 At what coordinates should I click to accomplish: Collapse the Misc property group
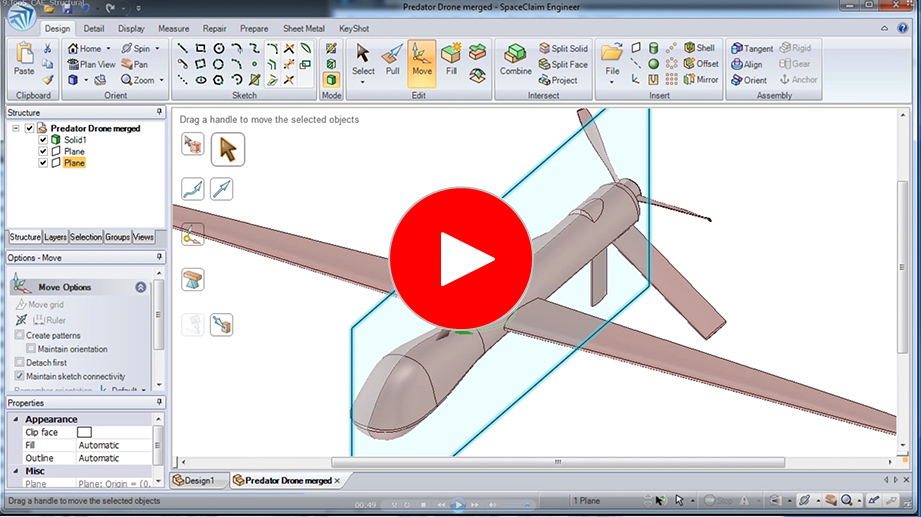click(x=16, y=471)
